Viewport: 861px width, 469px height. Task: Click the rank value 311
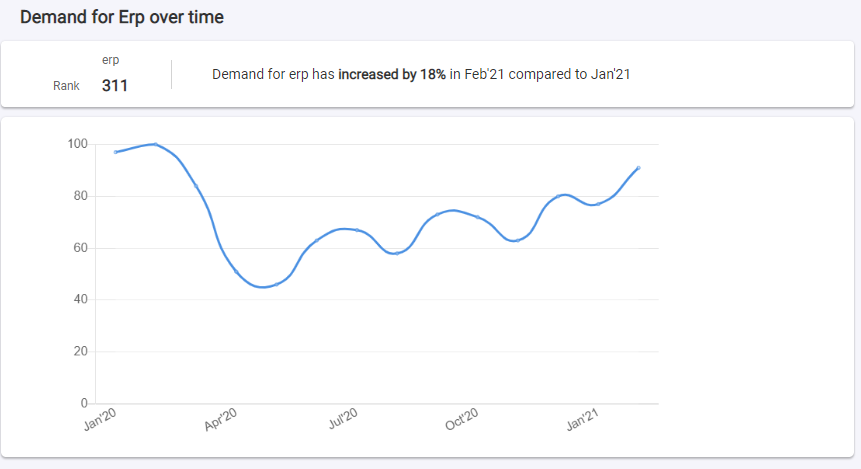coord(115,86)
